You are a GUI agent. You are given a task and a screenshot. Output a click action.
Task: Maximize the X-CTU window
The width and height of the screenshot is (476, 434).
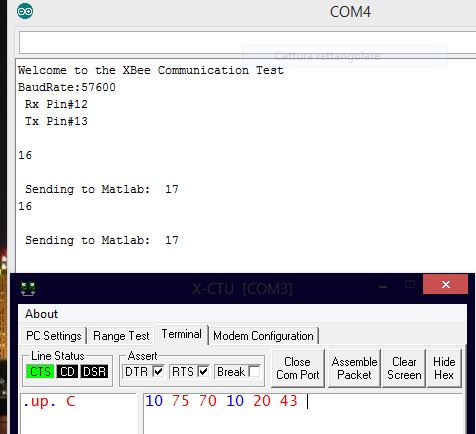tap(410, 284)
